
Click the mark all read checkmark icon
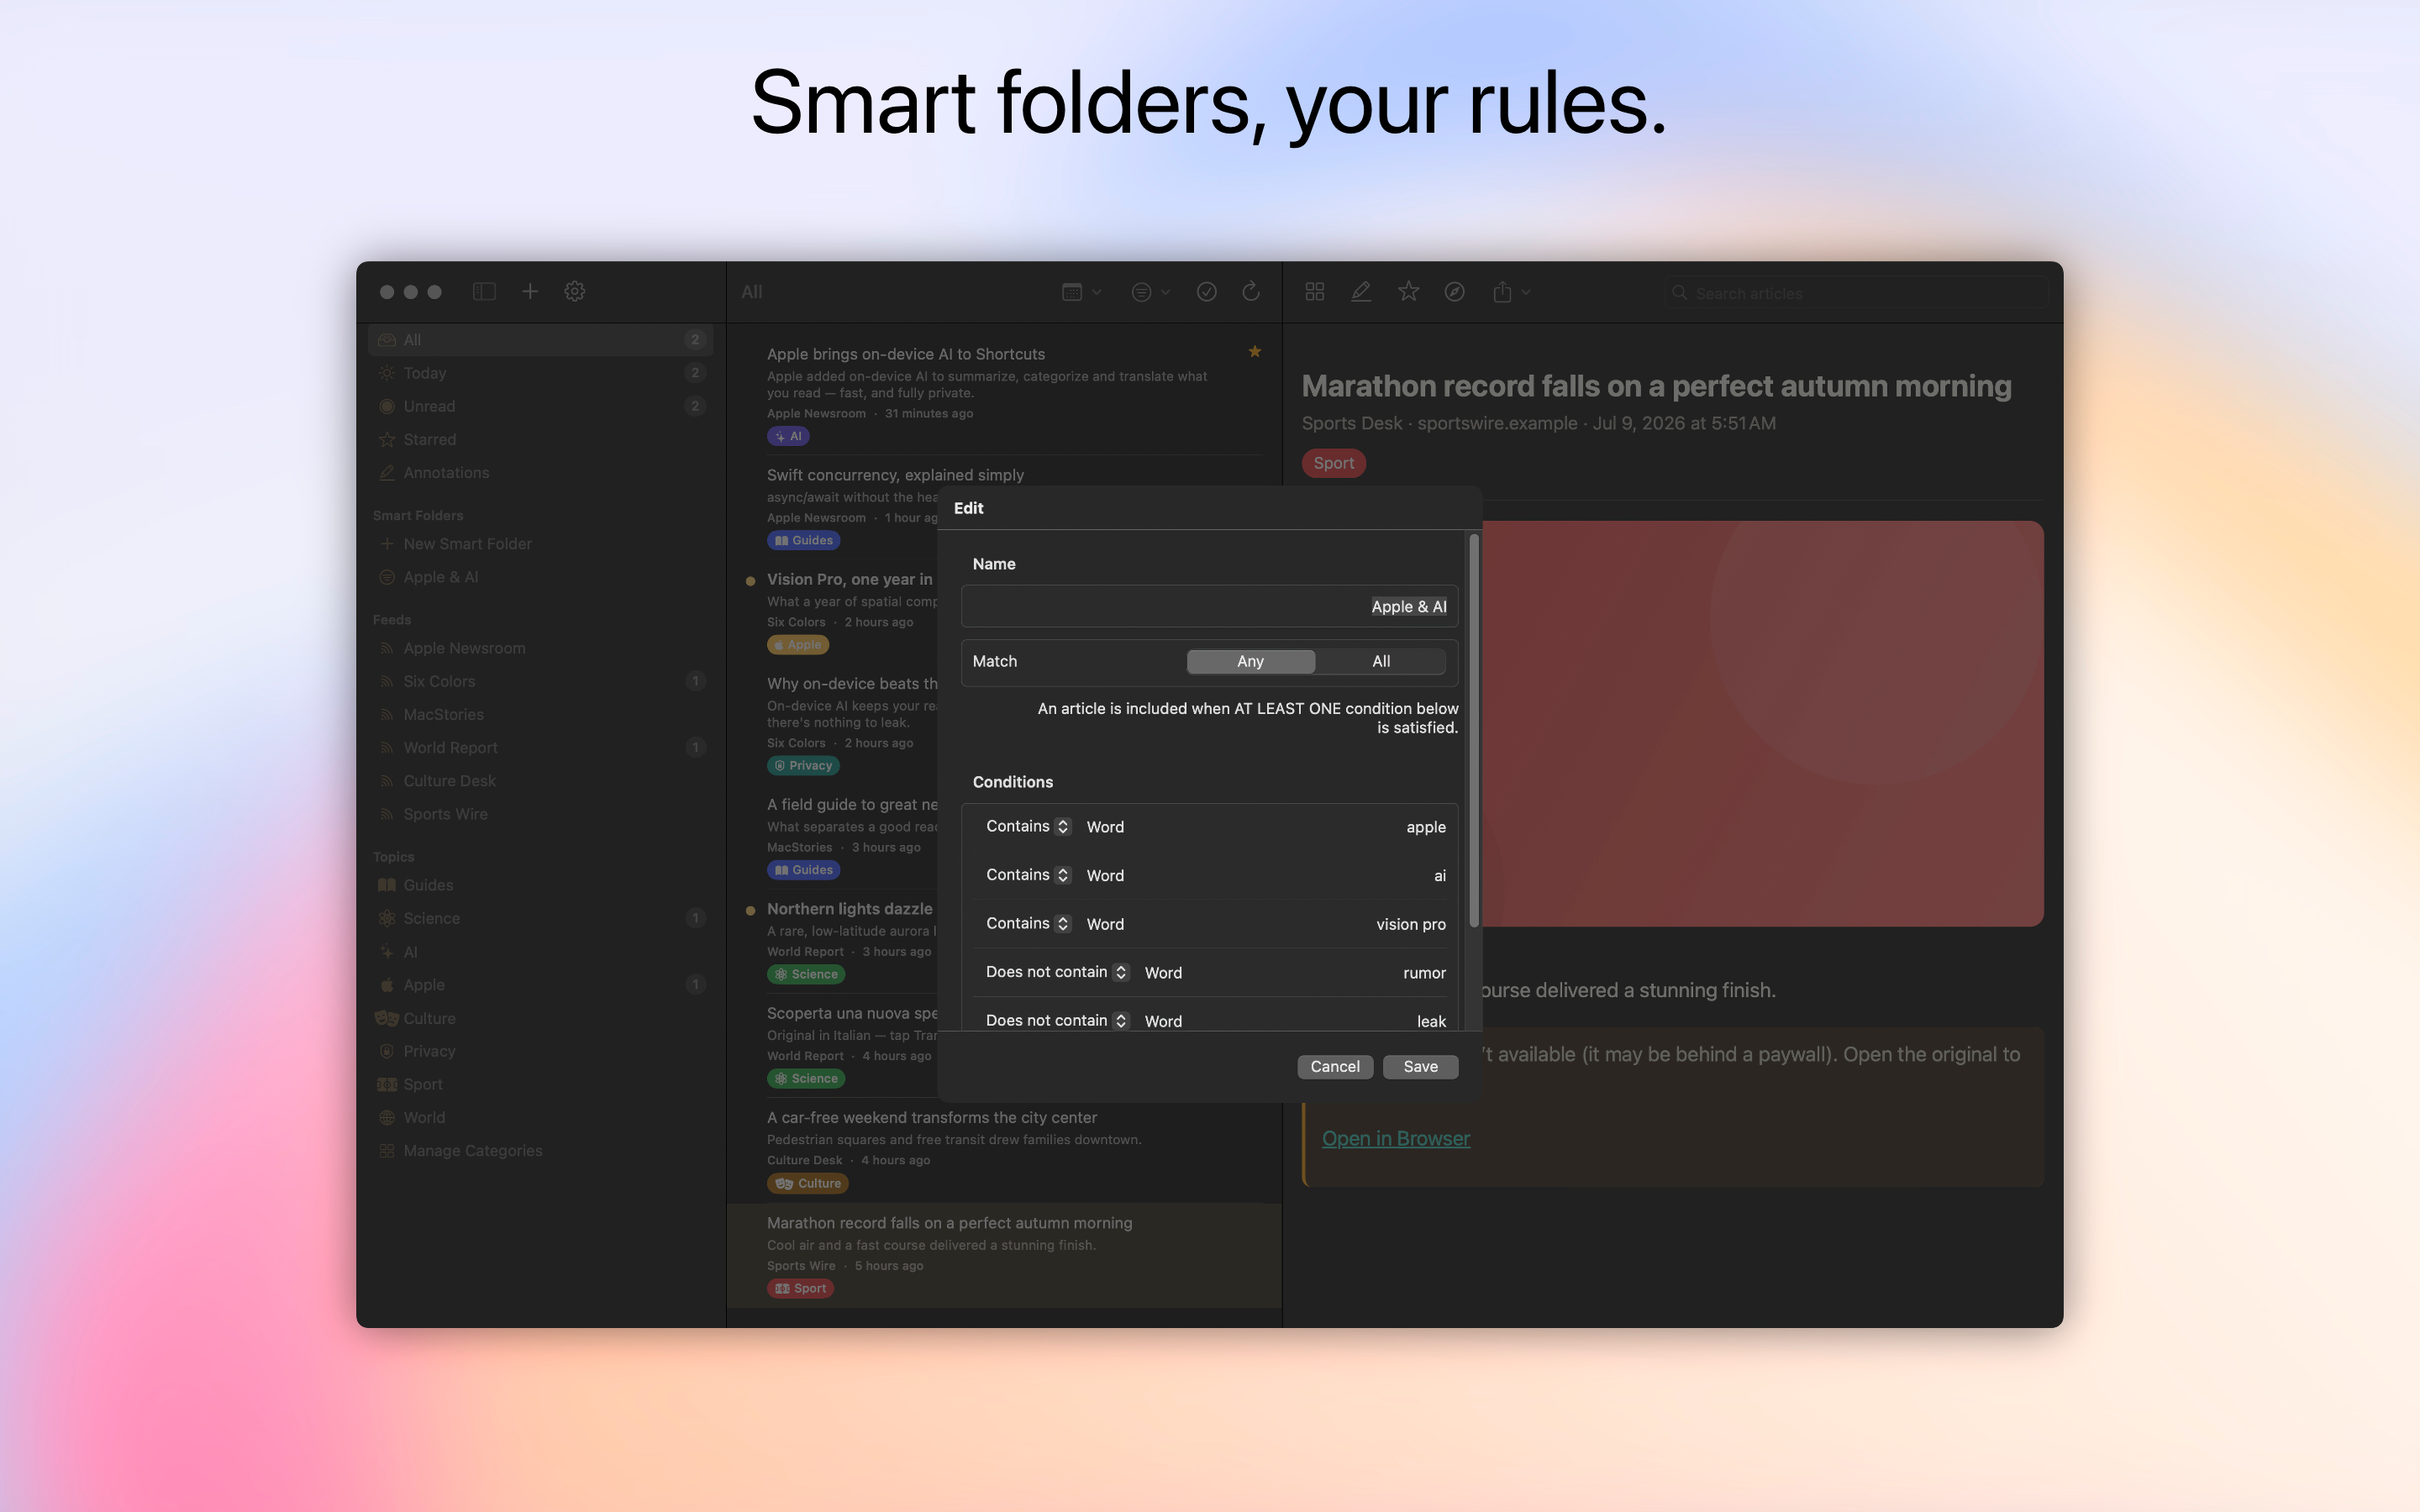click(x=1207, y=292)
